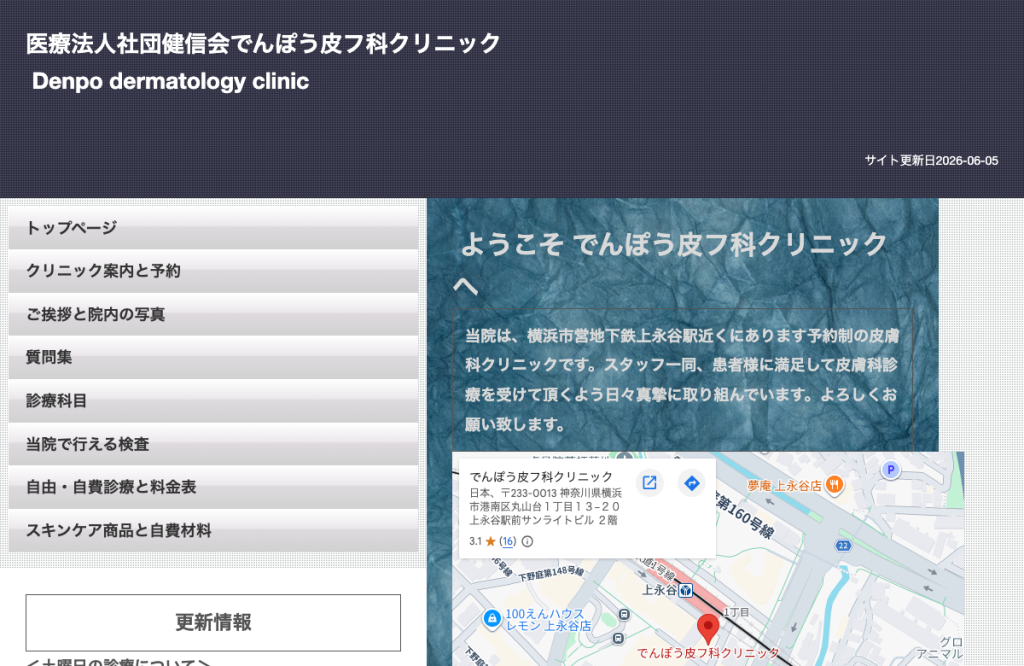Open the トップページ menu item
This screenshot has width=1024, height=666.
tap(213, 228)
